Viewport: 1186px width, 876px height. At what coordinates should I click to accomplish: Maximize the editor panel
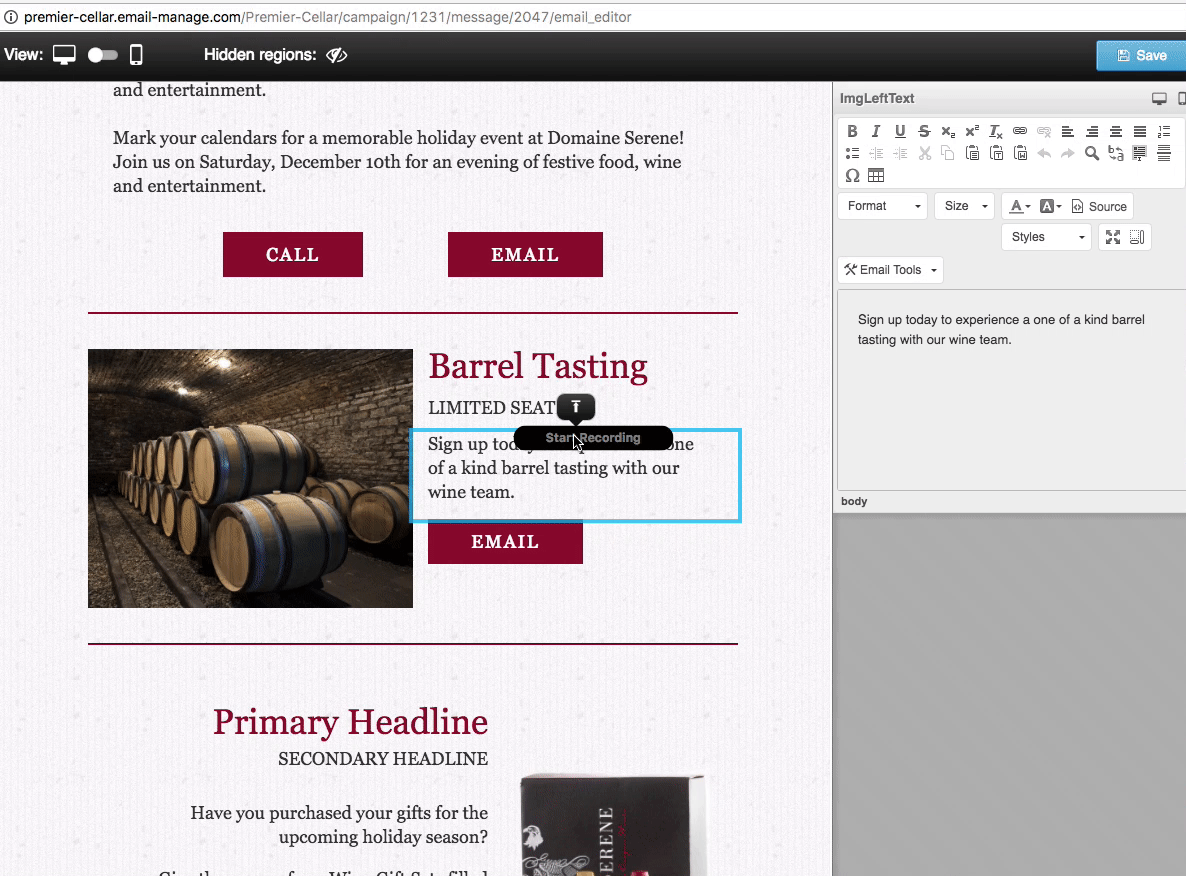[x=1113, y=237]
